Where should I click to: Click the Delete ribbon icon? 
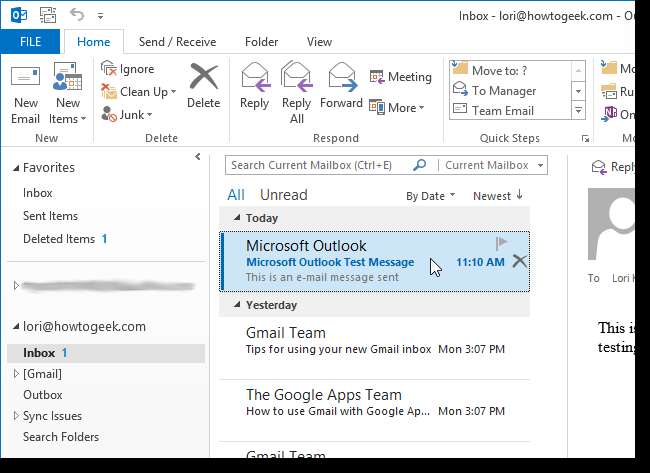203,79
